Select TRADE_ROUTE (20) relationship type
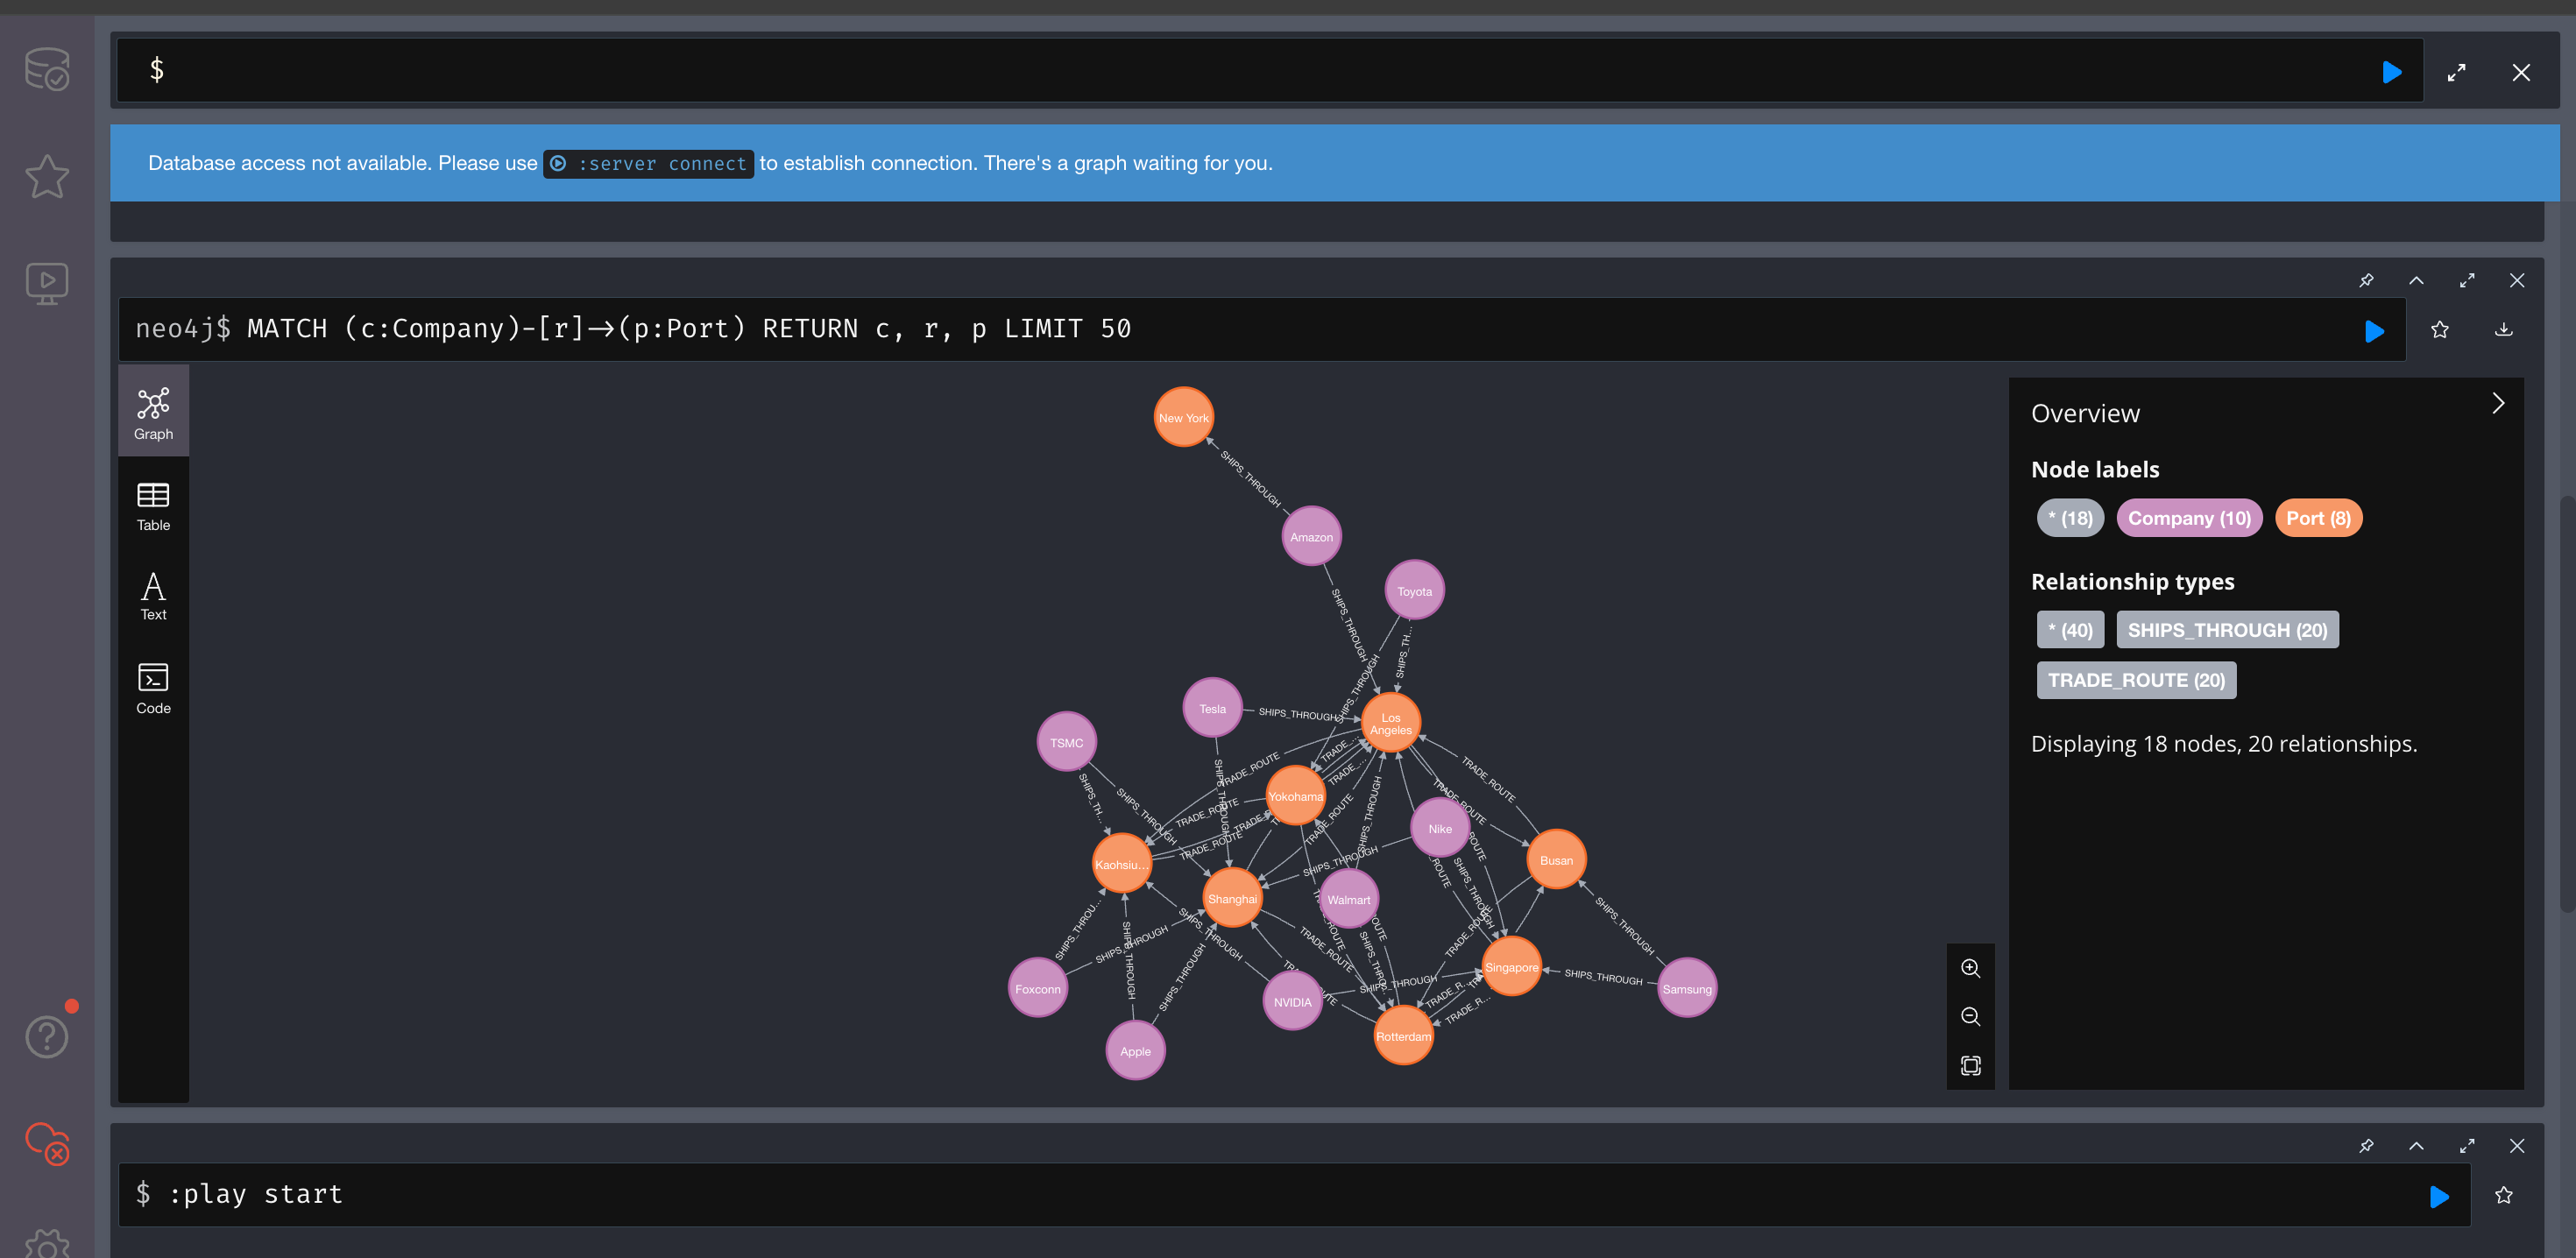This screenshot has width=2576, height=1258. [2136, 680]
